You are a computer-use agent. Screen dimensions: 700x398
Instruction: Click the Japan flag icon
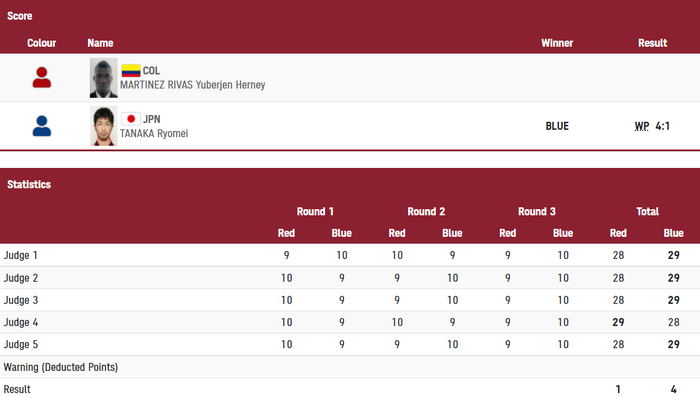[x=131, y=119]
